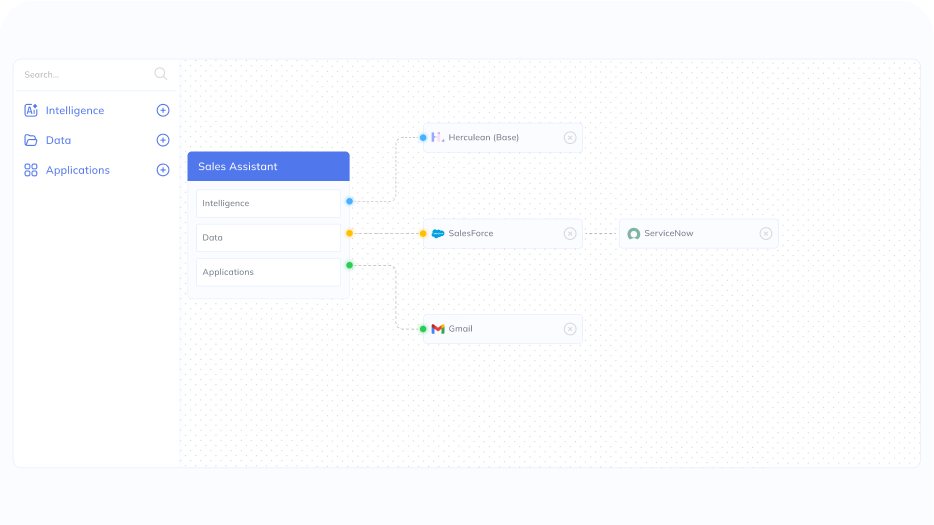Select the Applications row in Sales Assistant

(268, 272)
